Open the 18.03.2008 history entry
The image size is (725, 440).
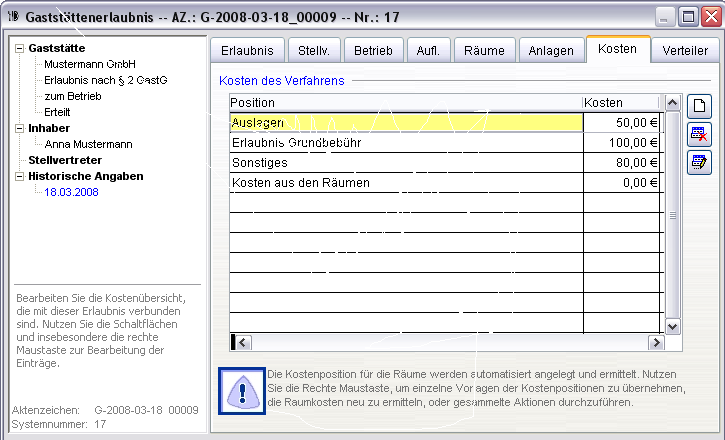(x=71, y=192)
